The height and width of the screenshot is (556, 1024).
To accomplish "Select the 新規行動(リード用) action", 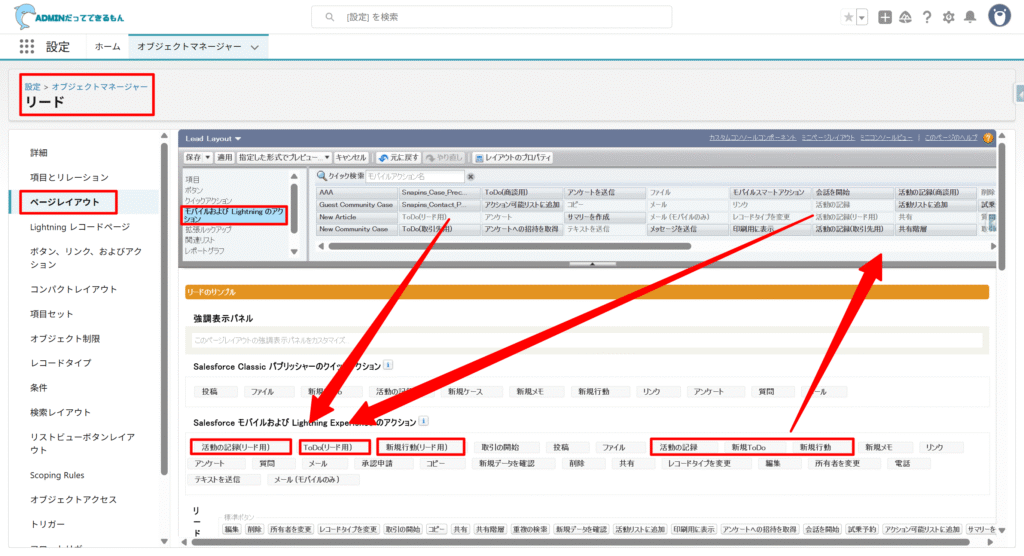I will 421,448.
